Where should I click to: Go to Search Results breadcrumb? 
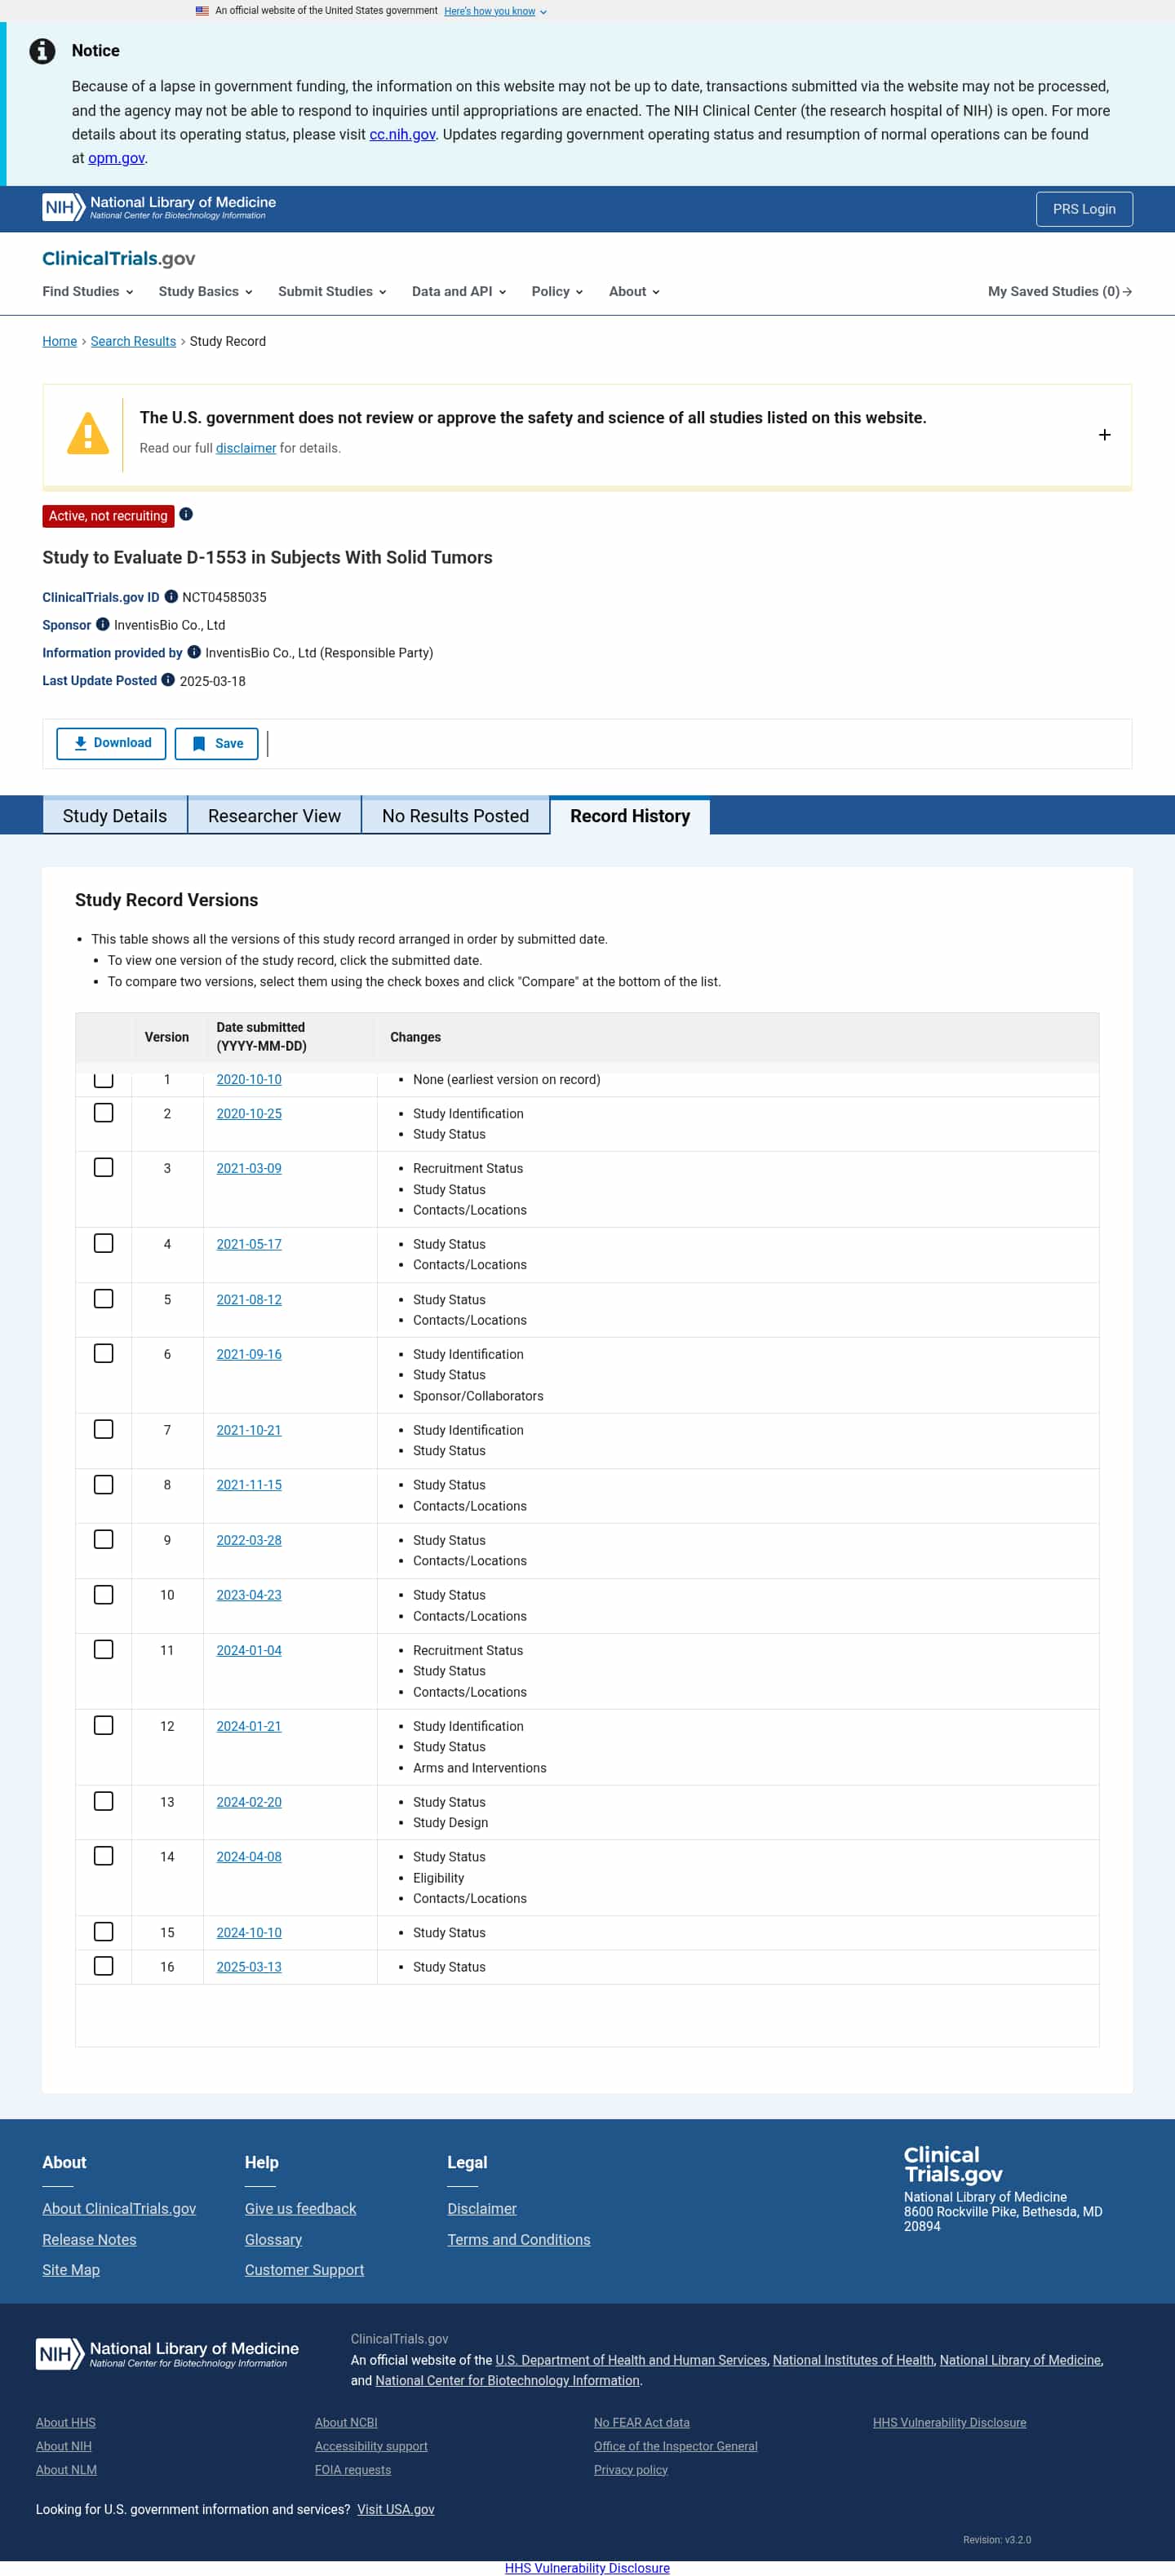click(133, 342)
